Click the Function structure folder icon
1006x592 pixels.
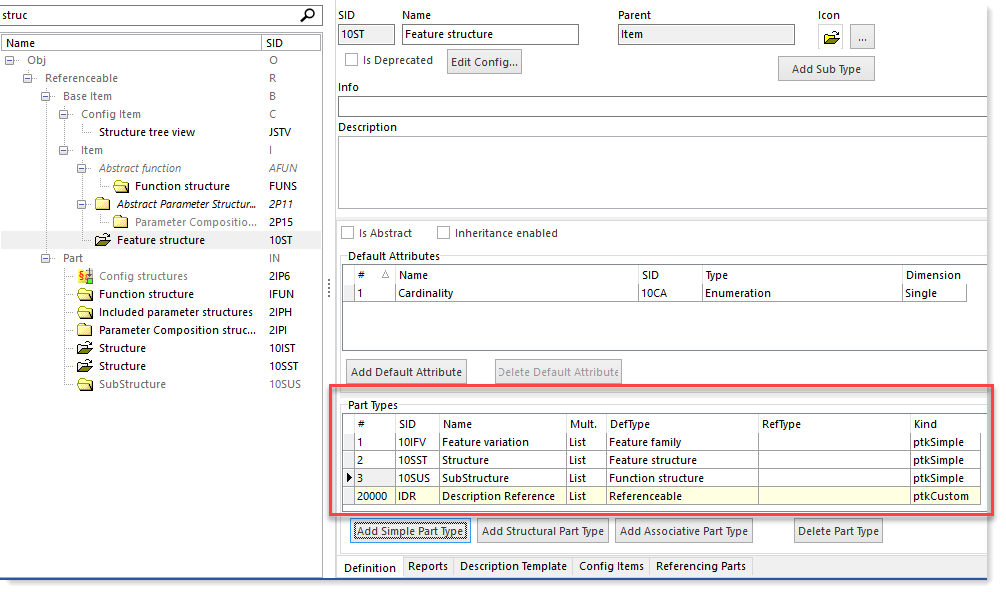(x=85, y=294)
